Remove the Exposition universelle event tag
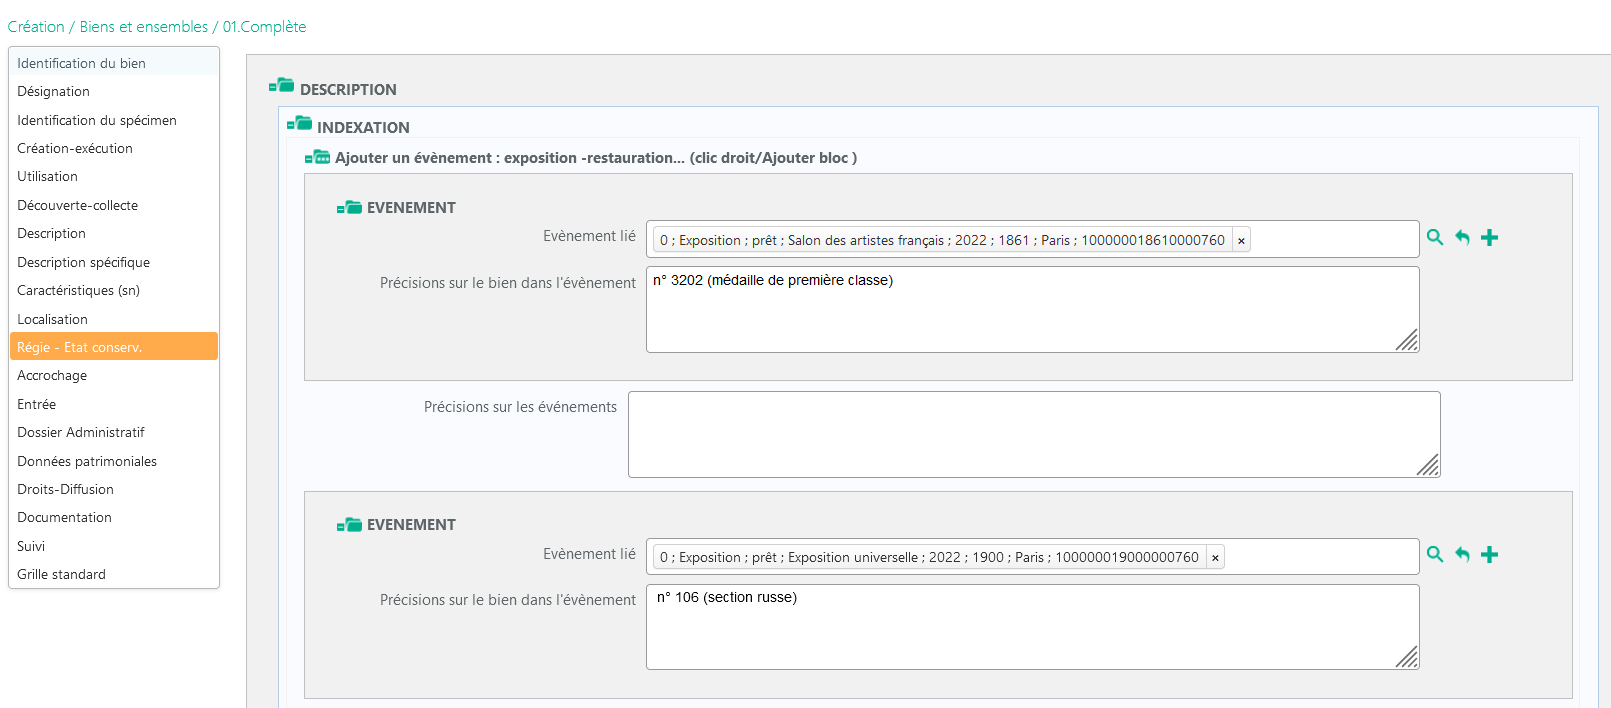This screenshot has width=1611, height=708. click(1215, 558)
